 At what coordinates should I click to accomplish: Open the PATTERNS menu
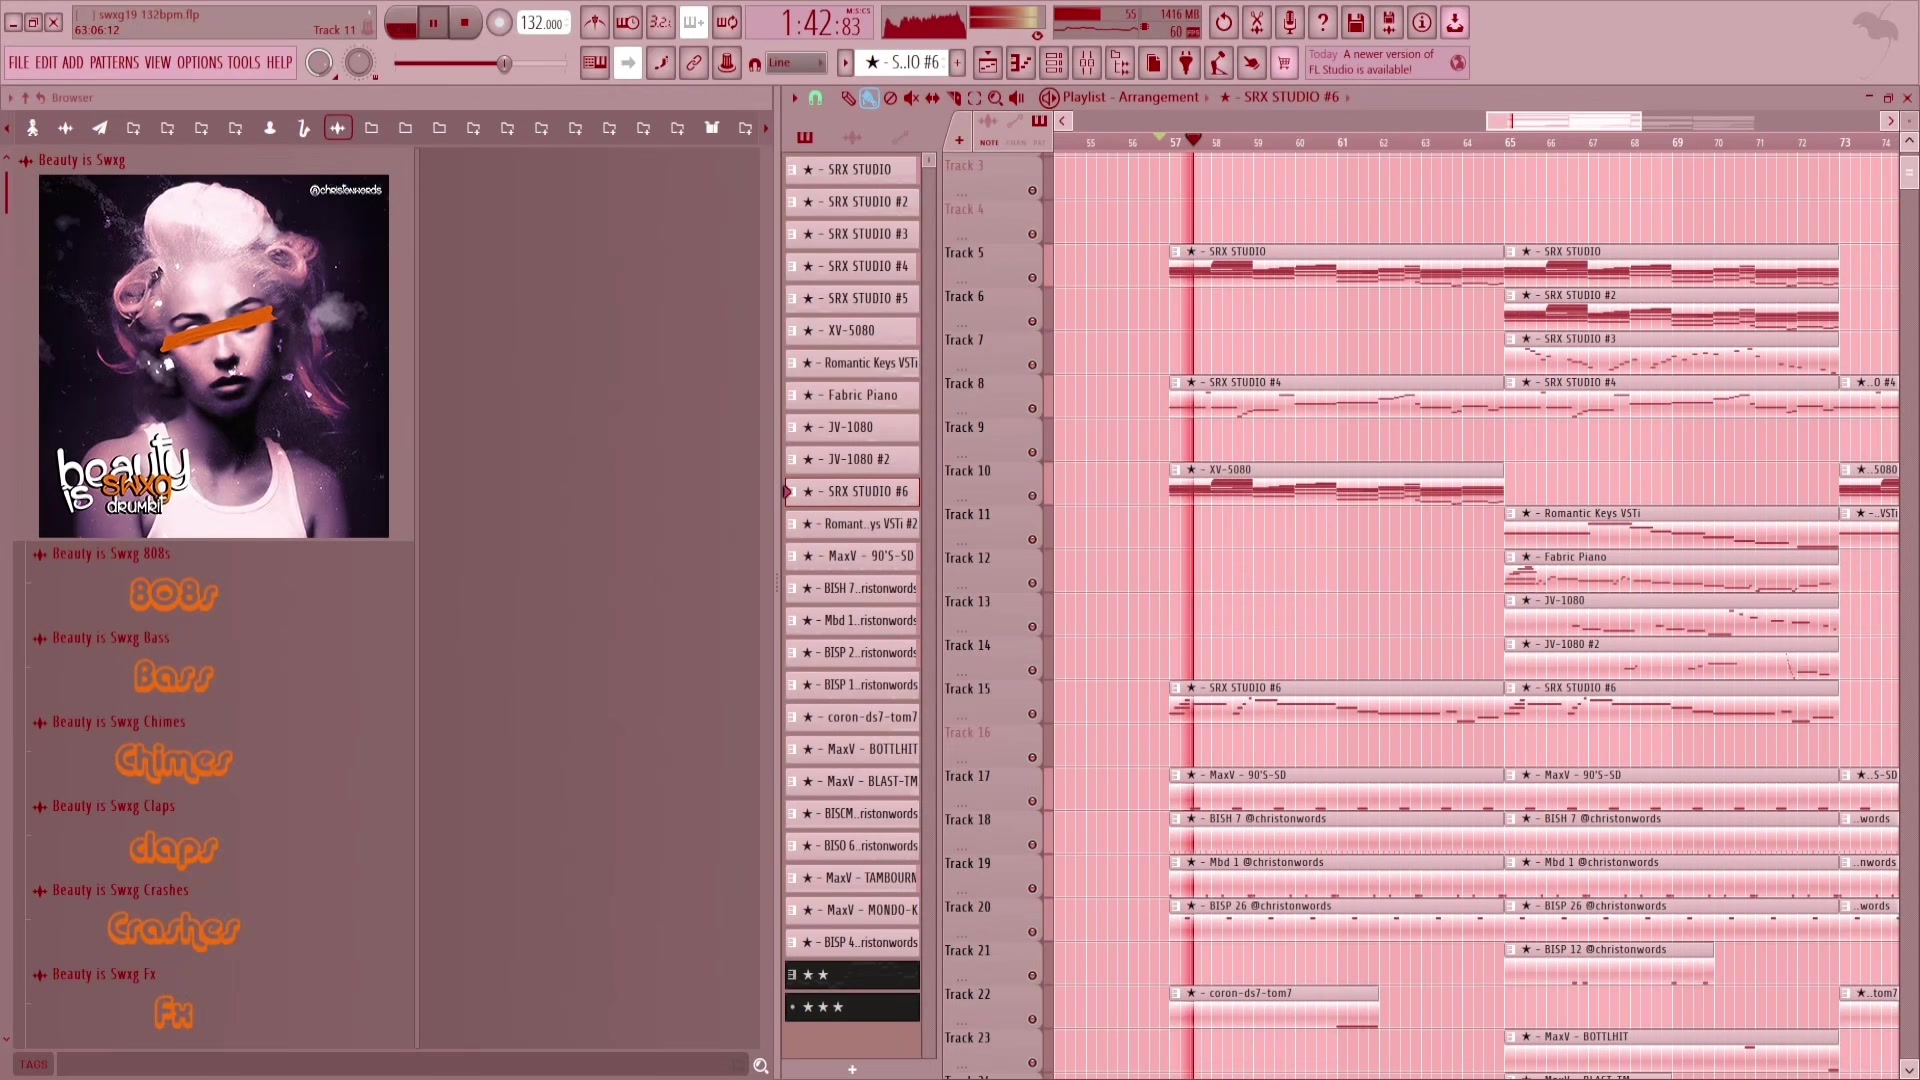[114, 62]
